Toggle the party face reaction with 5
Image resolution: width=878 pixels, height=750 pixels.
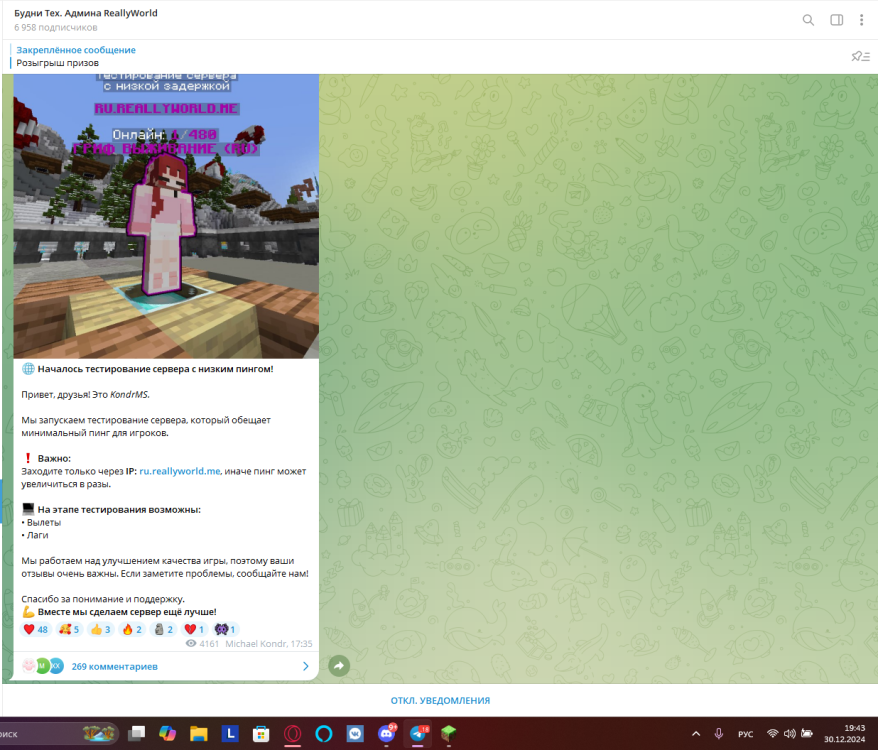pyautogui.click(x=69, y=630)
